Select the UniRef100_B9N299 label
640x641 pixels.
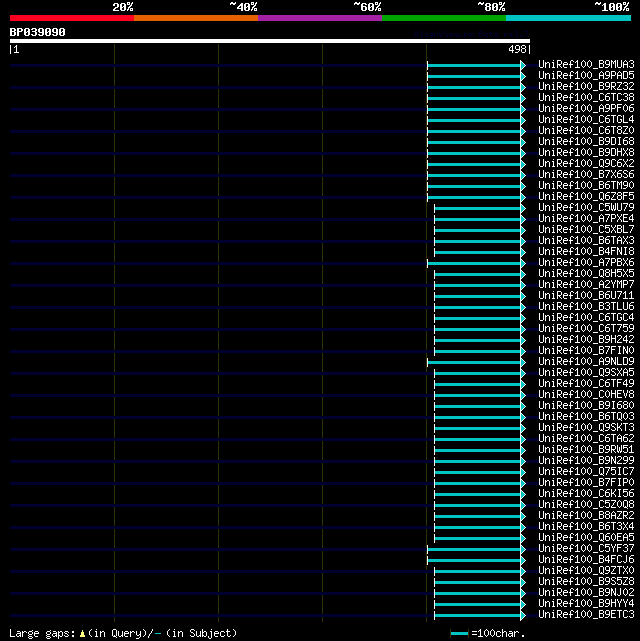[x=586, y=461]
